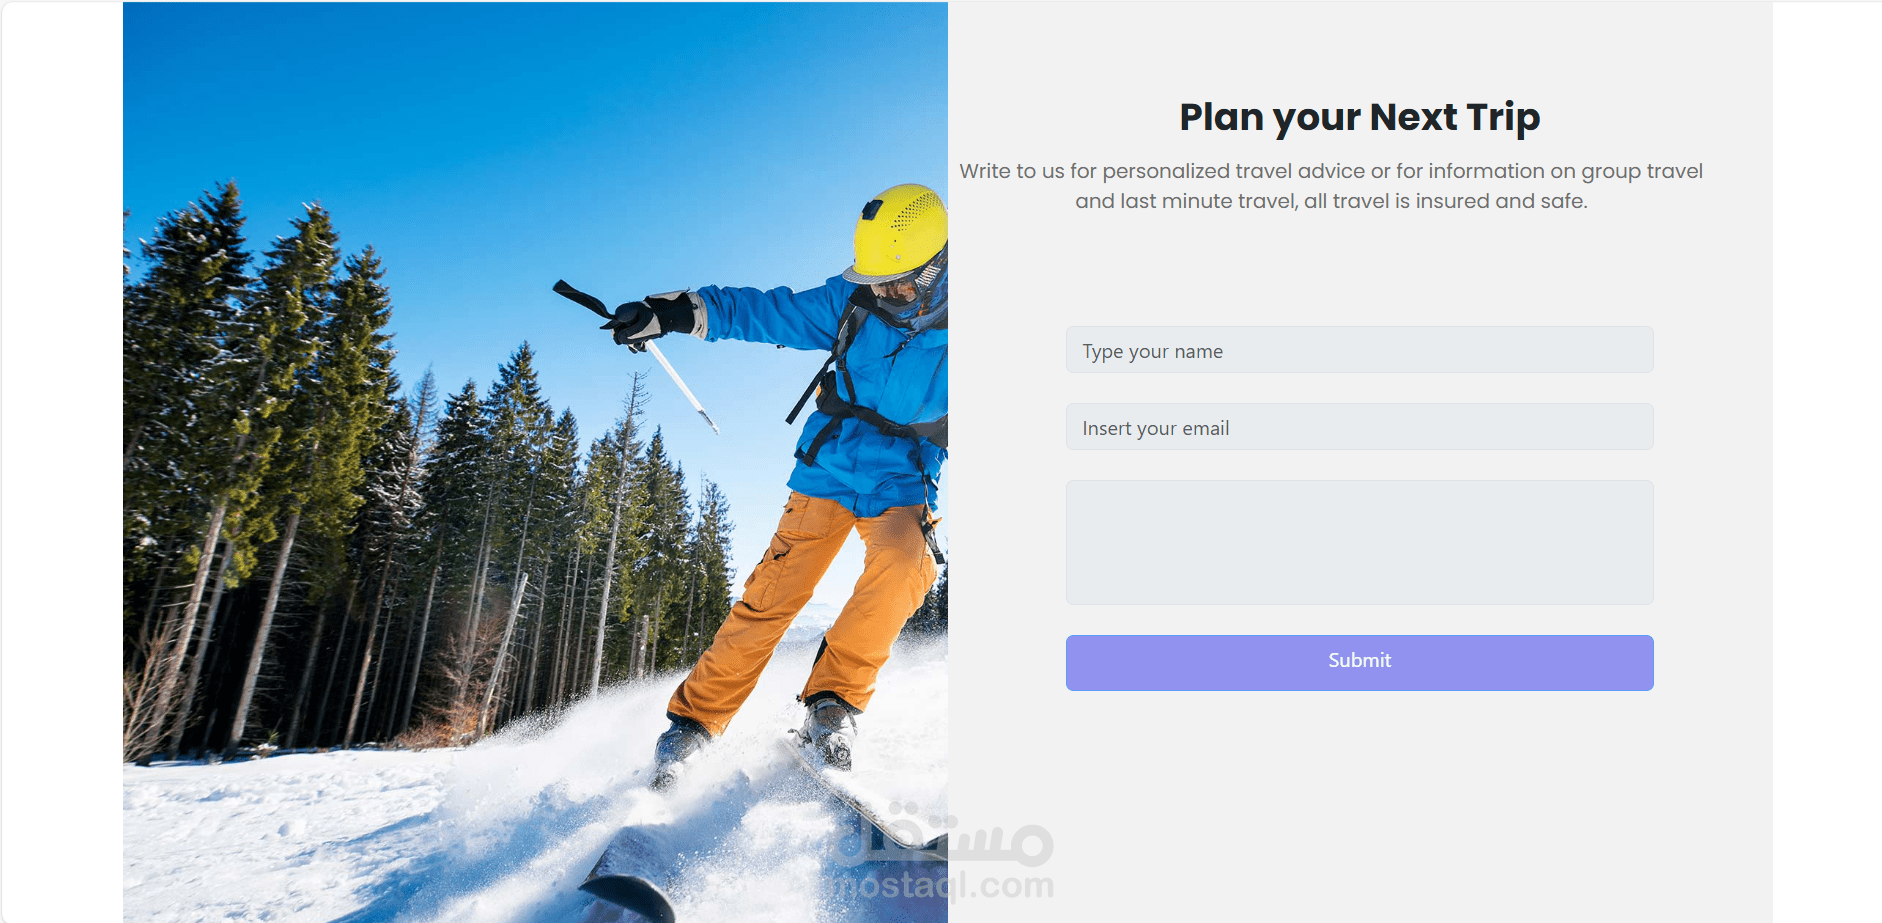Select the 'Plan your Next Trip' heading
Image resolution: width=1882 pixels, height=923 pixels.
pos(1359,117)
